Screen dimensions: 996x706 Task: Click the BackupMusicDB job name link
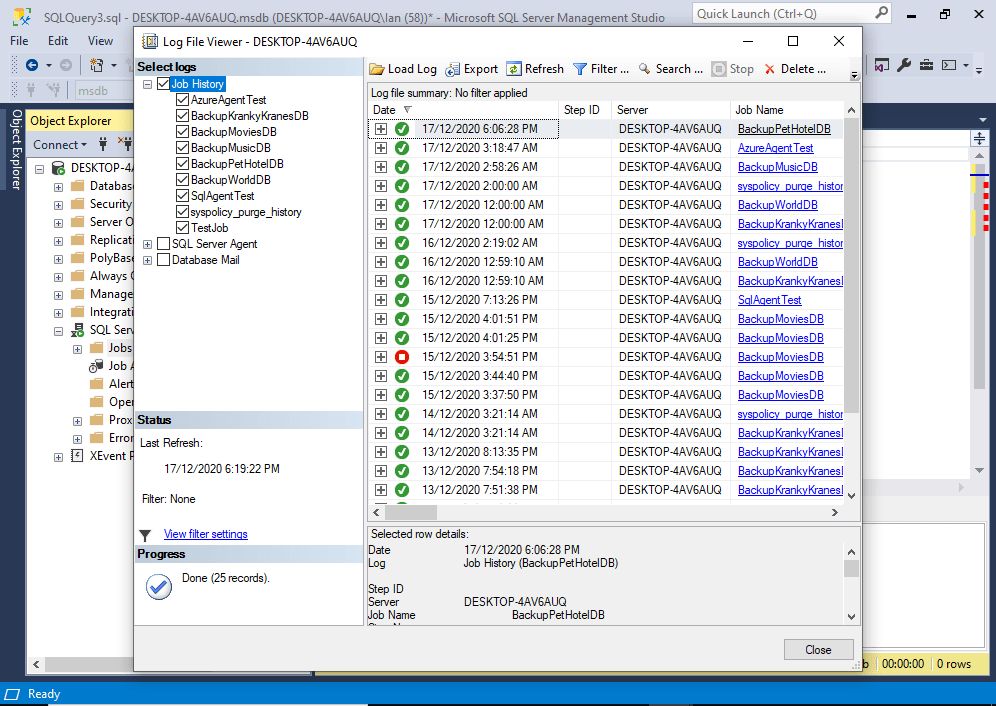tap(777, 167)
